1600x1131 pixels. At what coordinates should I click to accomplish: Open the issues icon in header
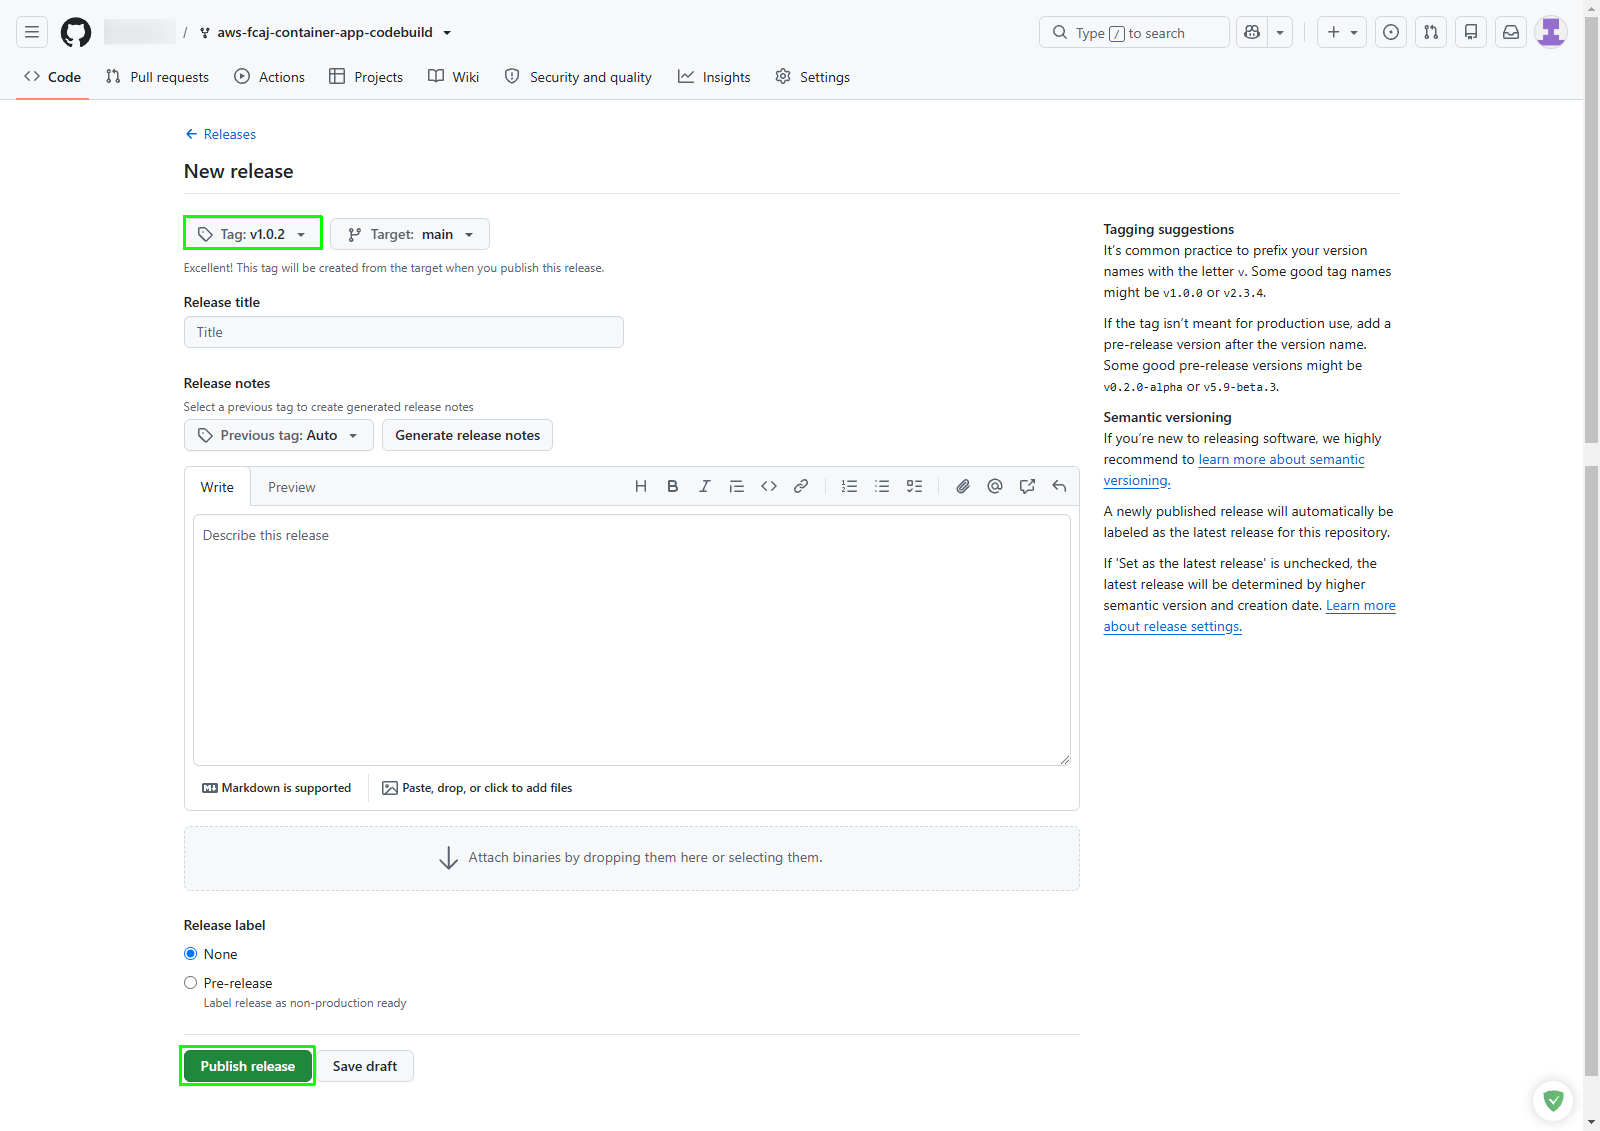click(x=1391, y=32)
